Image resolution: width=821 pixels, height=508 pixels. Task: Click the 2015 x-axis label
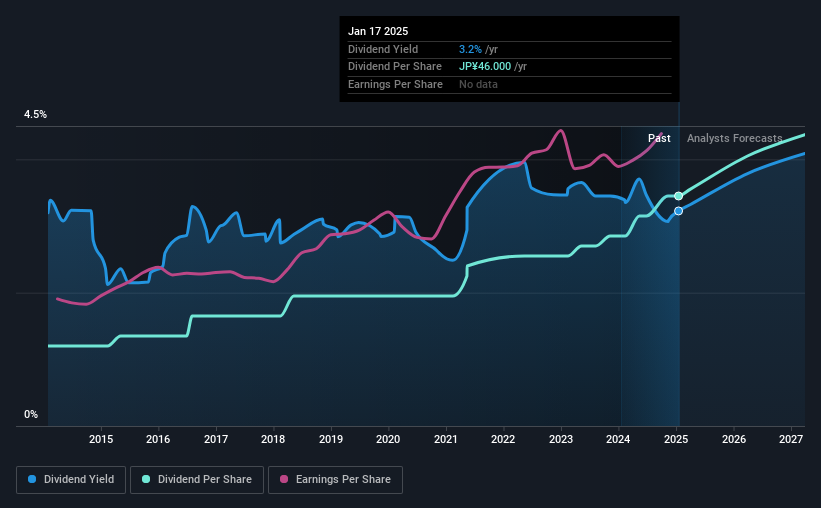pyautogui.click(x=101, y=439)
